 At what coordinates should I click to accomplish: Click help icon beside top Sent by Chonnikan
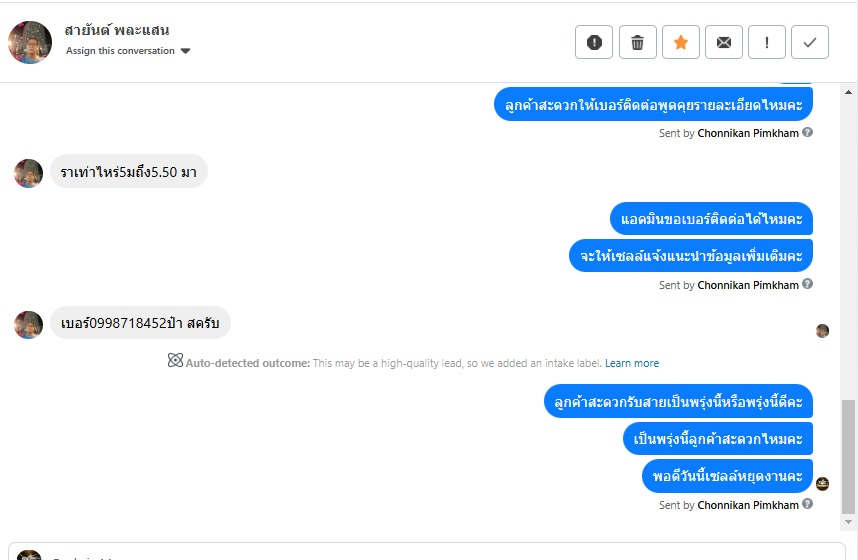(x=807, y=132)
